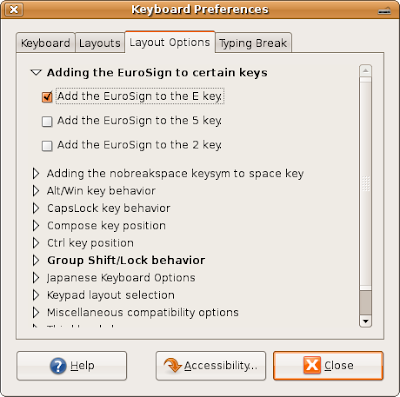Click the blue question mark Help icon
The width and height of the screenshot is (400, 397).
tap(58, 366)
